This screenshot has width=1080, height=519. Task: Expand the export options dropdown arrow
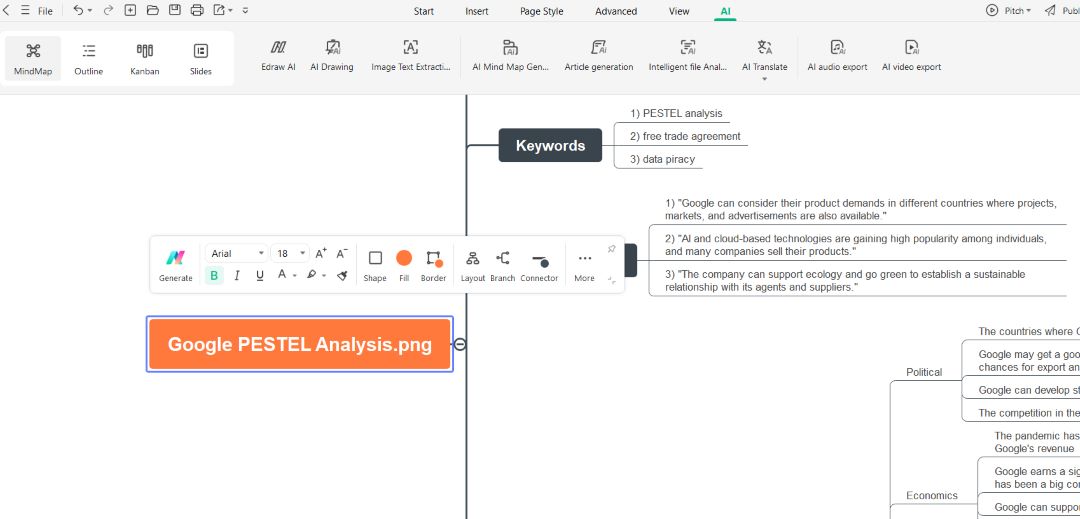pos(230,11)
